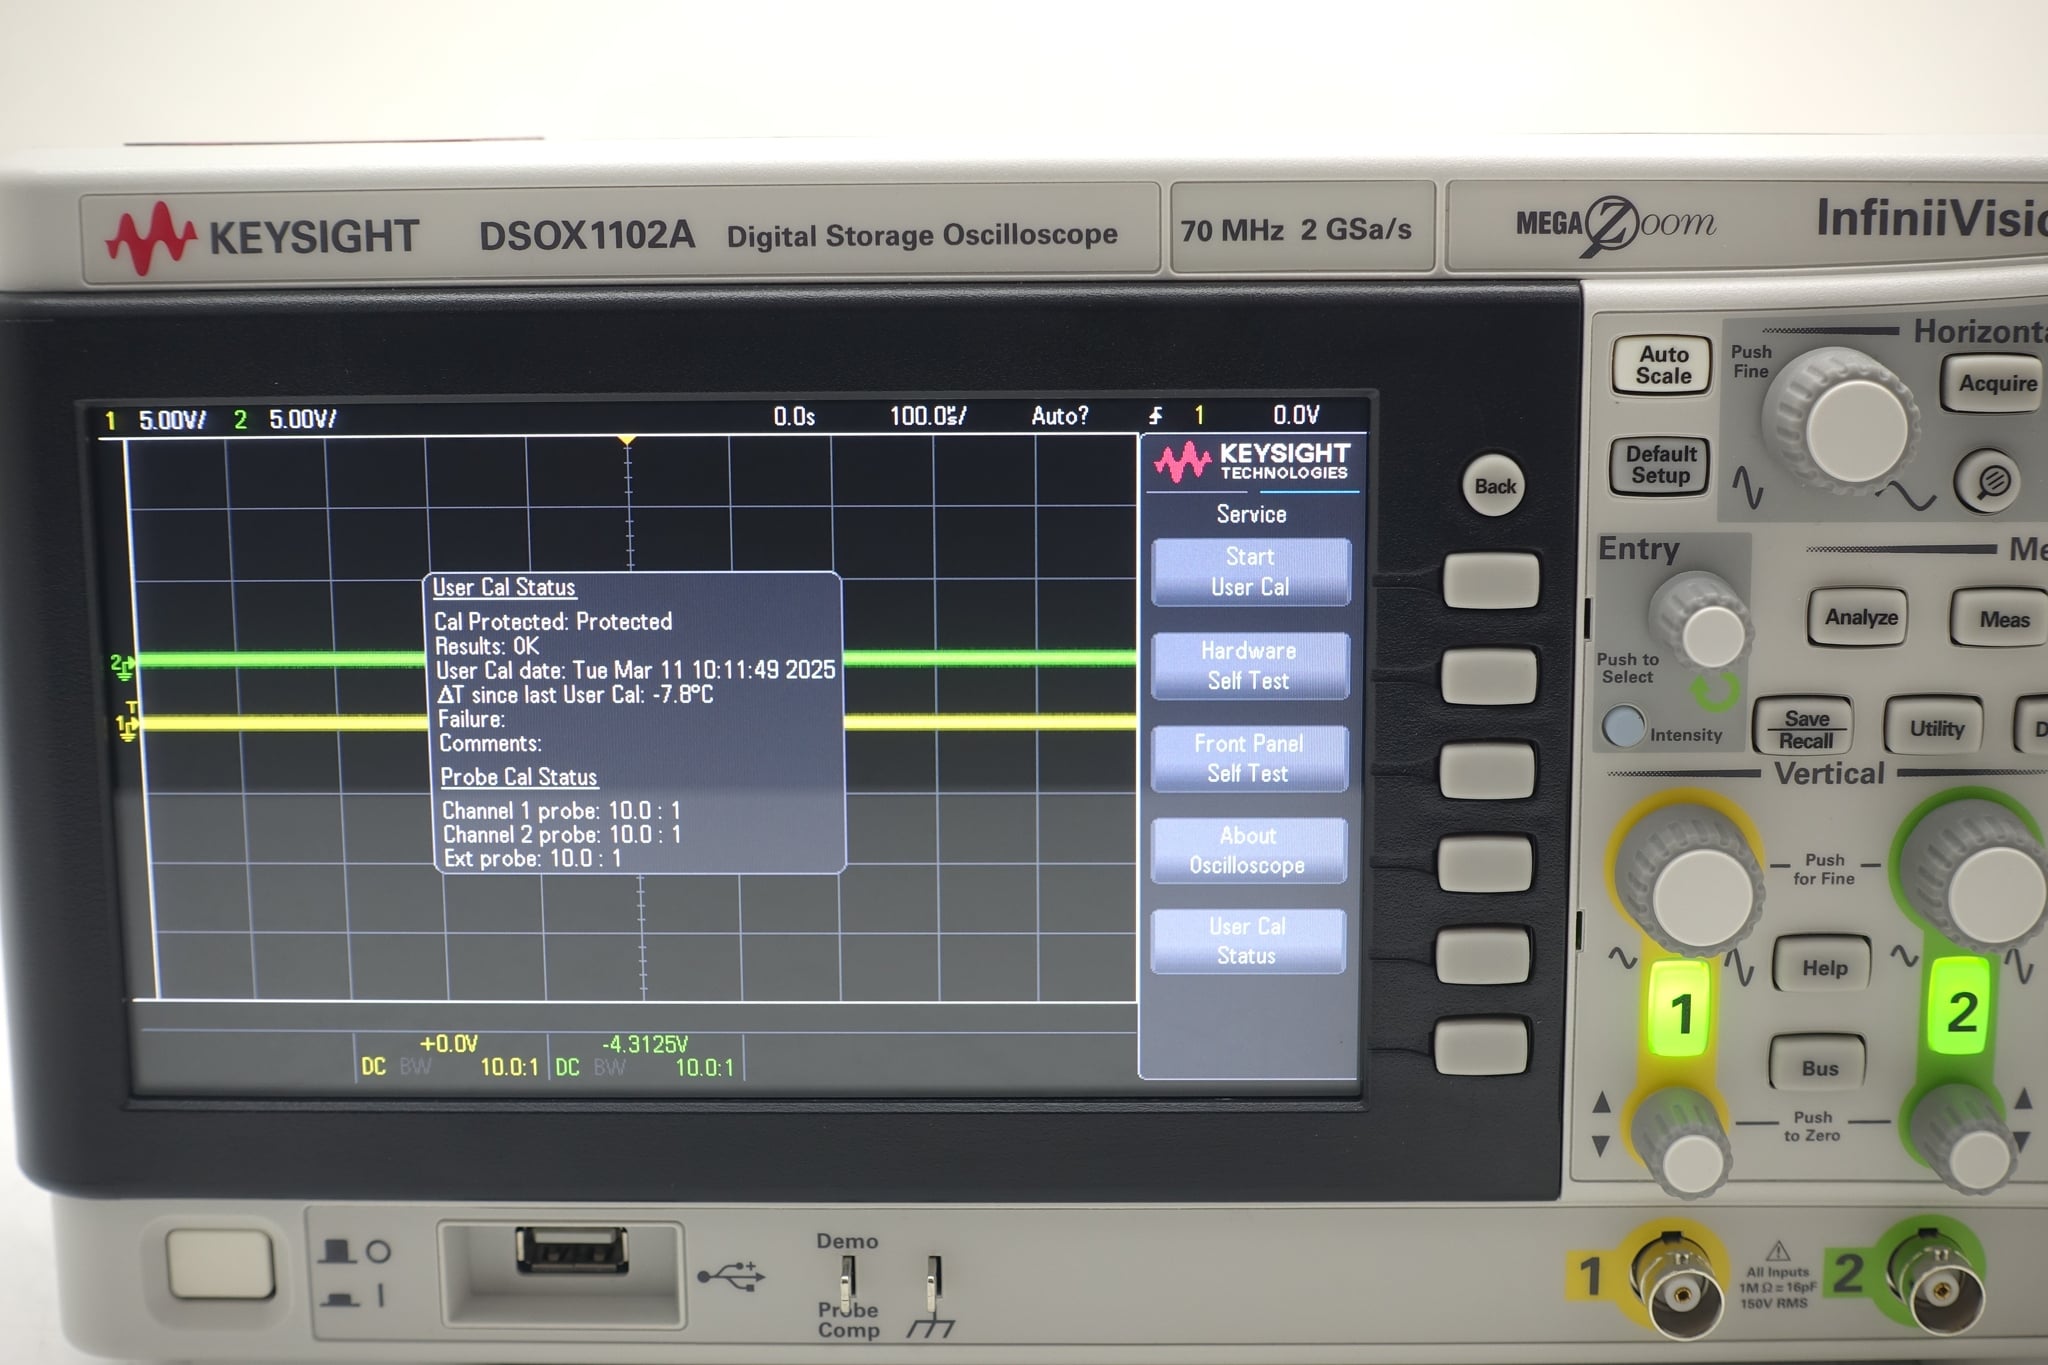Choose Hardware Self Test in Service menu

click(x=1250, y=666)
